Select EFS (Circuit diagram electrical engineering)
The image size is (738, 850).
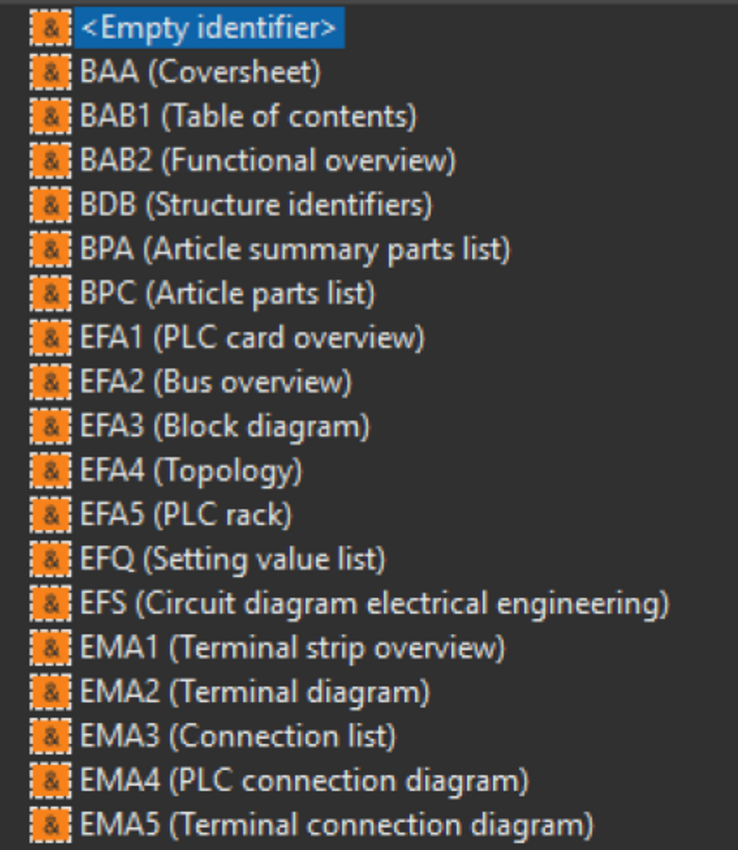(x=373, y=604)
